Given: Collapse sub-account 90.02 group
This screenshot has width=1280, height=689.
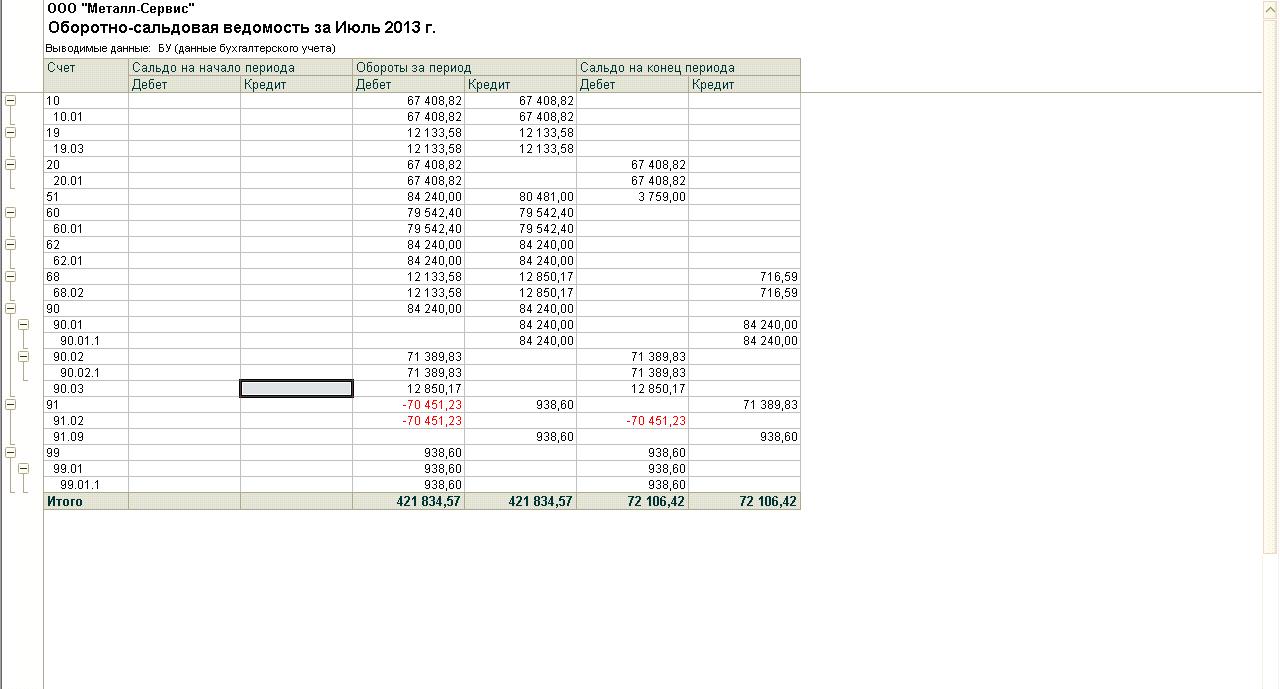Looking at the screenshot, I should [x=24, y=356].
